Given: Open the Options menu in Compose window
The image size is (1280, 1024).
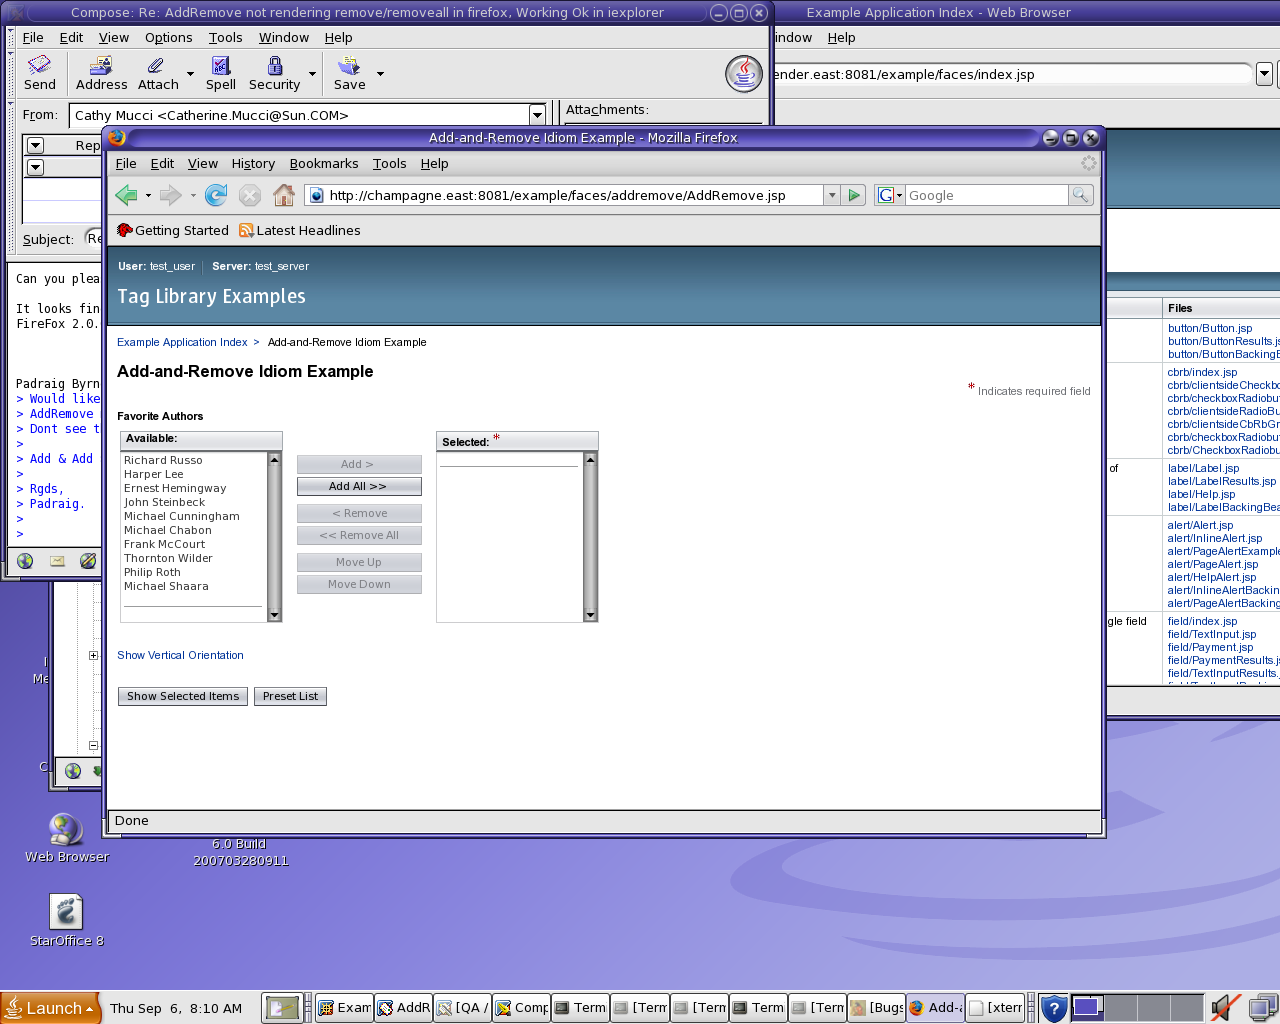Looking at the screenshot, I should [x=168, y=37].
